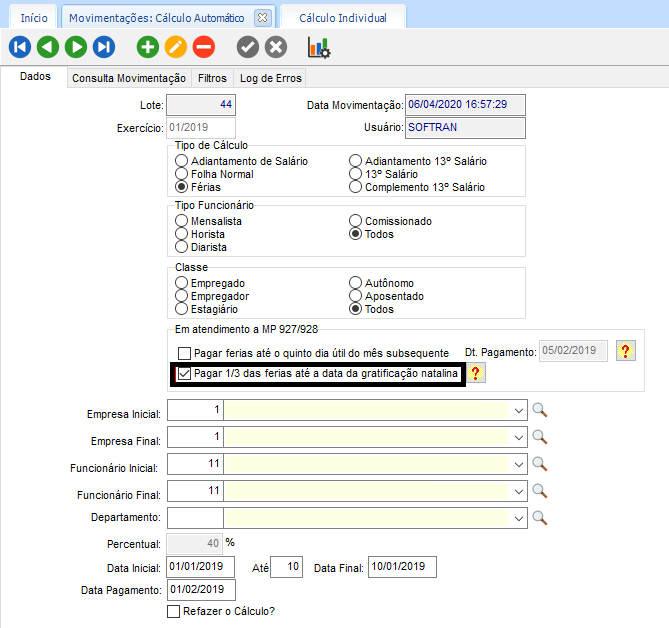Search Departamento with magnifier
The image size is (669, 628).
tap(540, 518)
